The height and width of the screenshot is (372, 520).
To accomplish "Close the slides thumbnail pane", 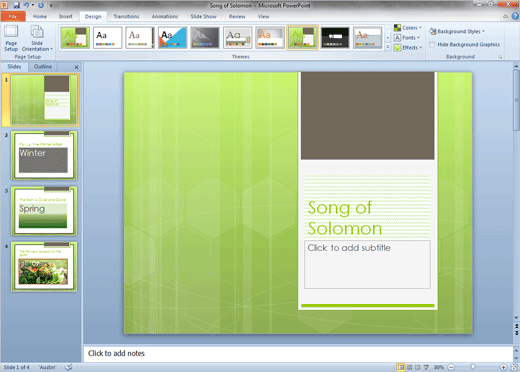I will 76,67.
